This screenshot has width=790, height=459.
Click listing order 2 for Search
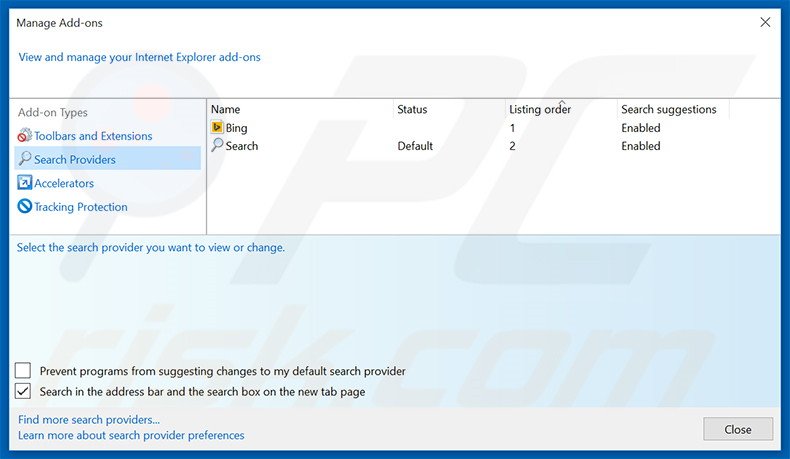(x=512, y=146)
